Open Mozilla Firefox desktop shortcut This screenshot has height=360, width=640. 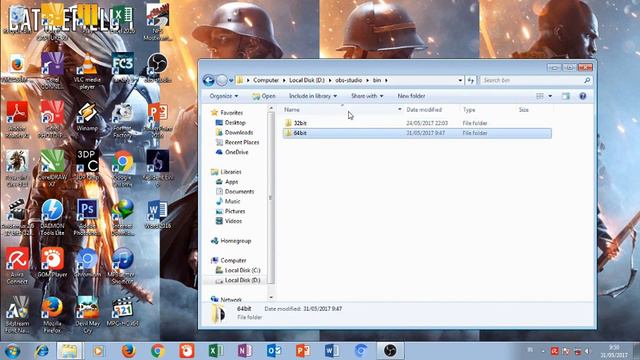point(52,314)
